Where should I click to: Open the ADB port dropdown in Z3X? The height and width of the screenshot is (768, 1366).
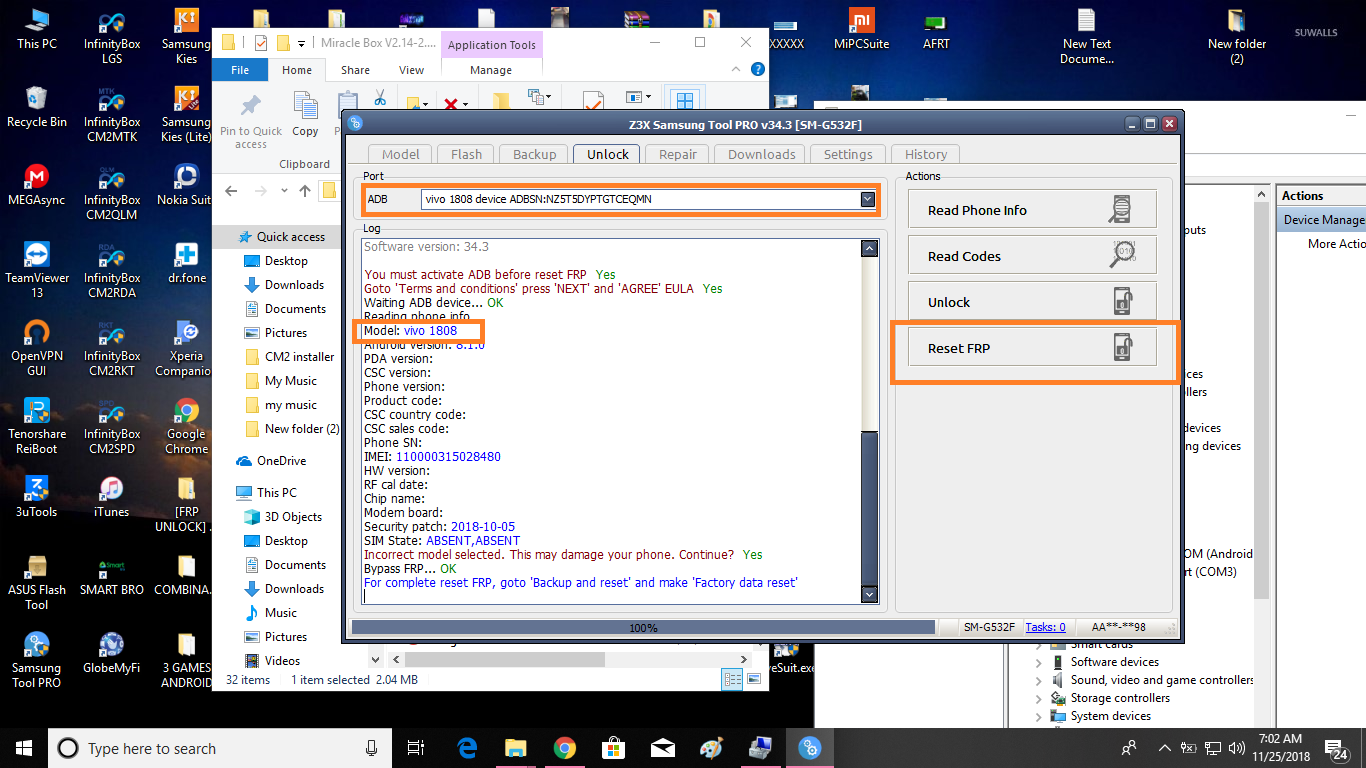coord(867,199)
